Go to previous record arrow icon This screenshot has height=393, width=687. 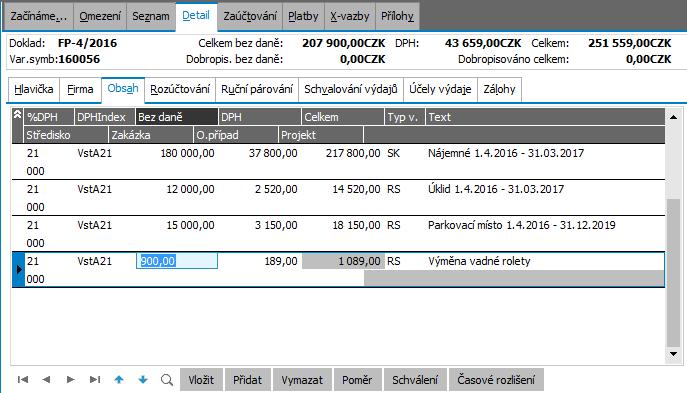pos(46,379)
